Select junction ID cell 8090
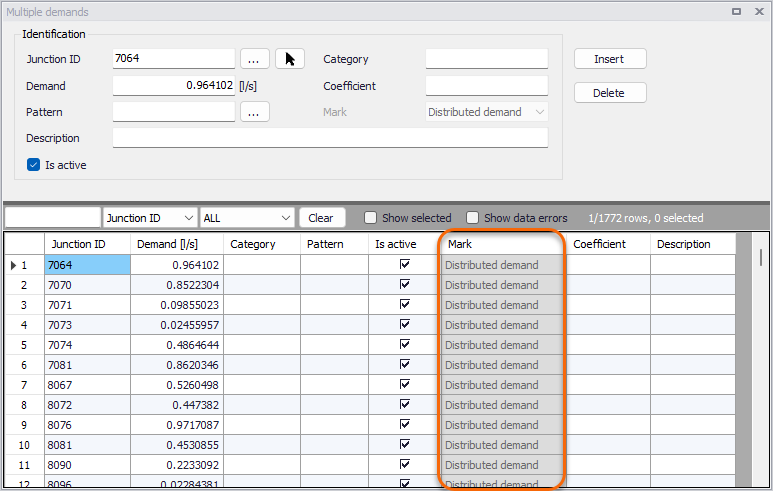The width and height of the screenshot is (773, 491). [x=87, y=465]
